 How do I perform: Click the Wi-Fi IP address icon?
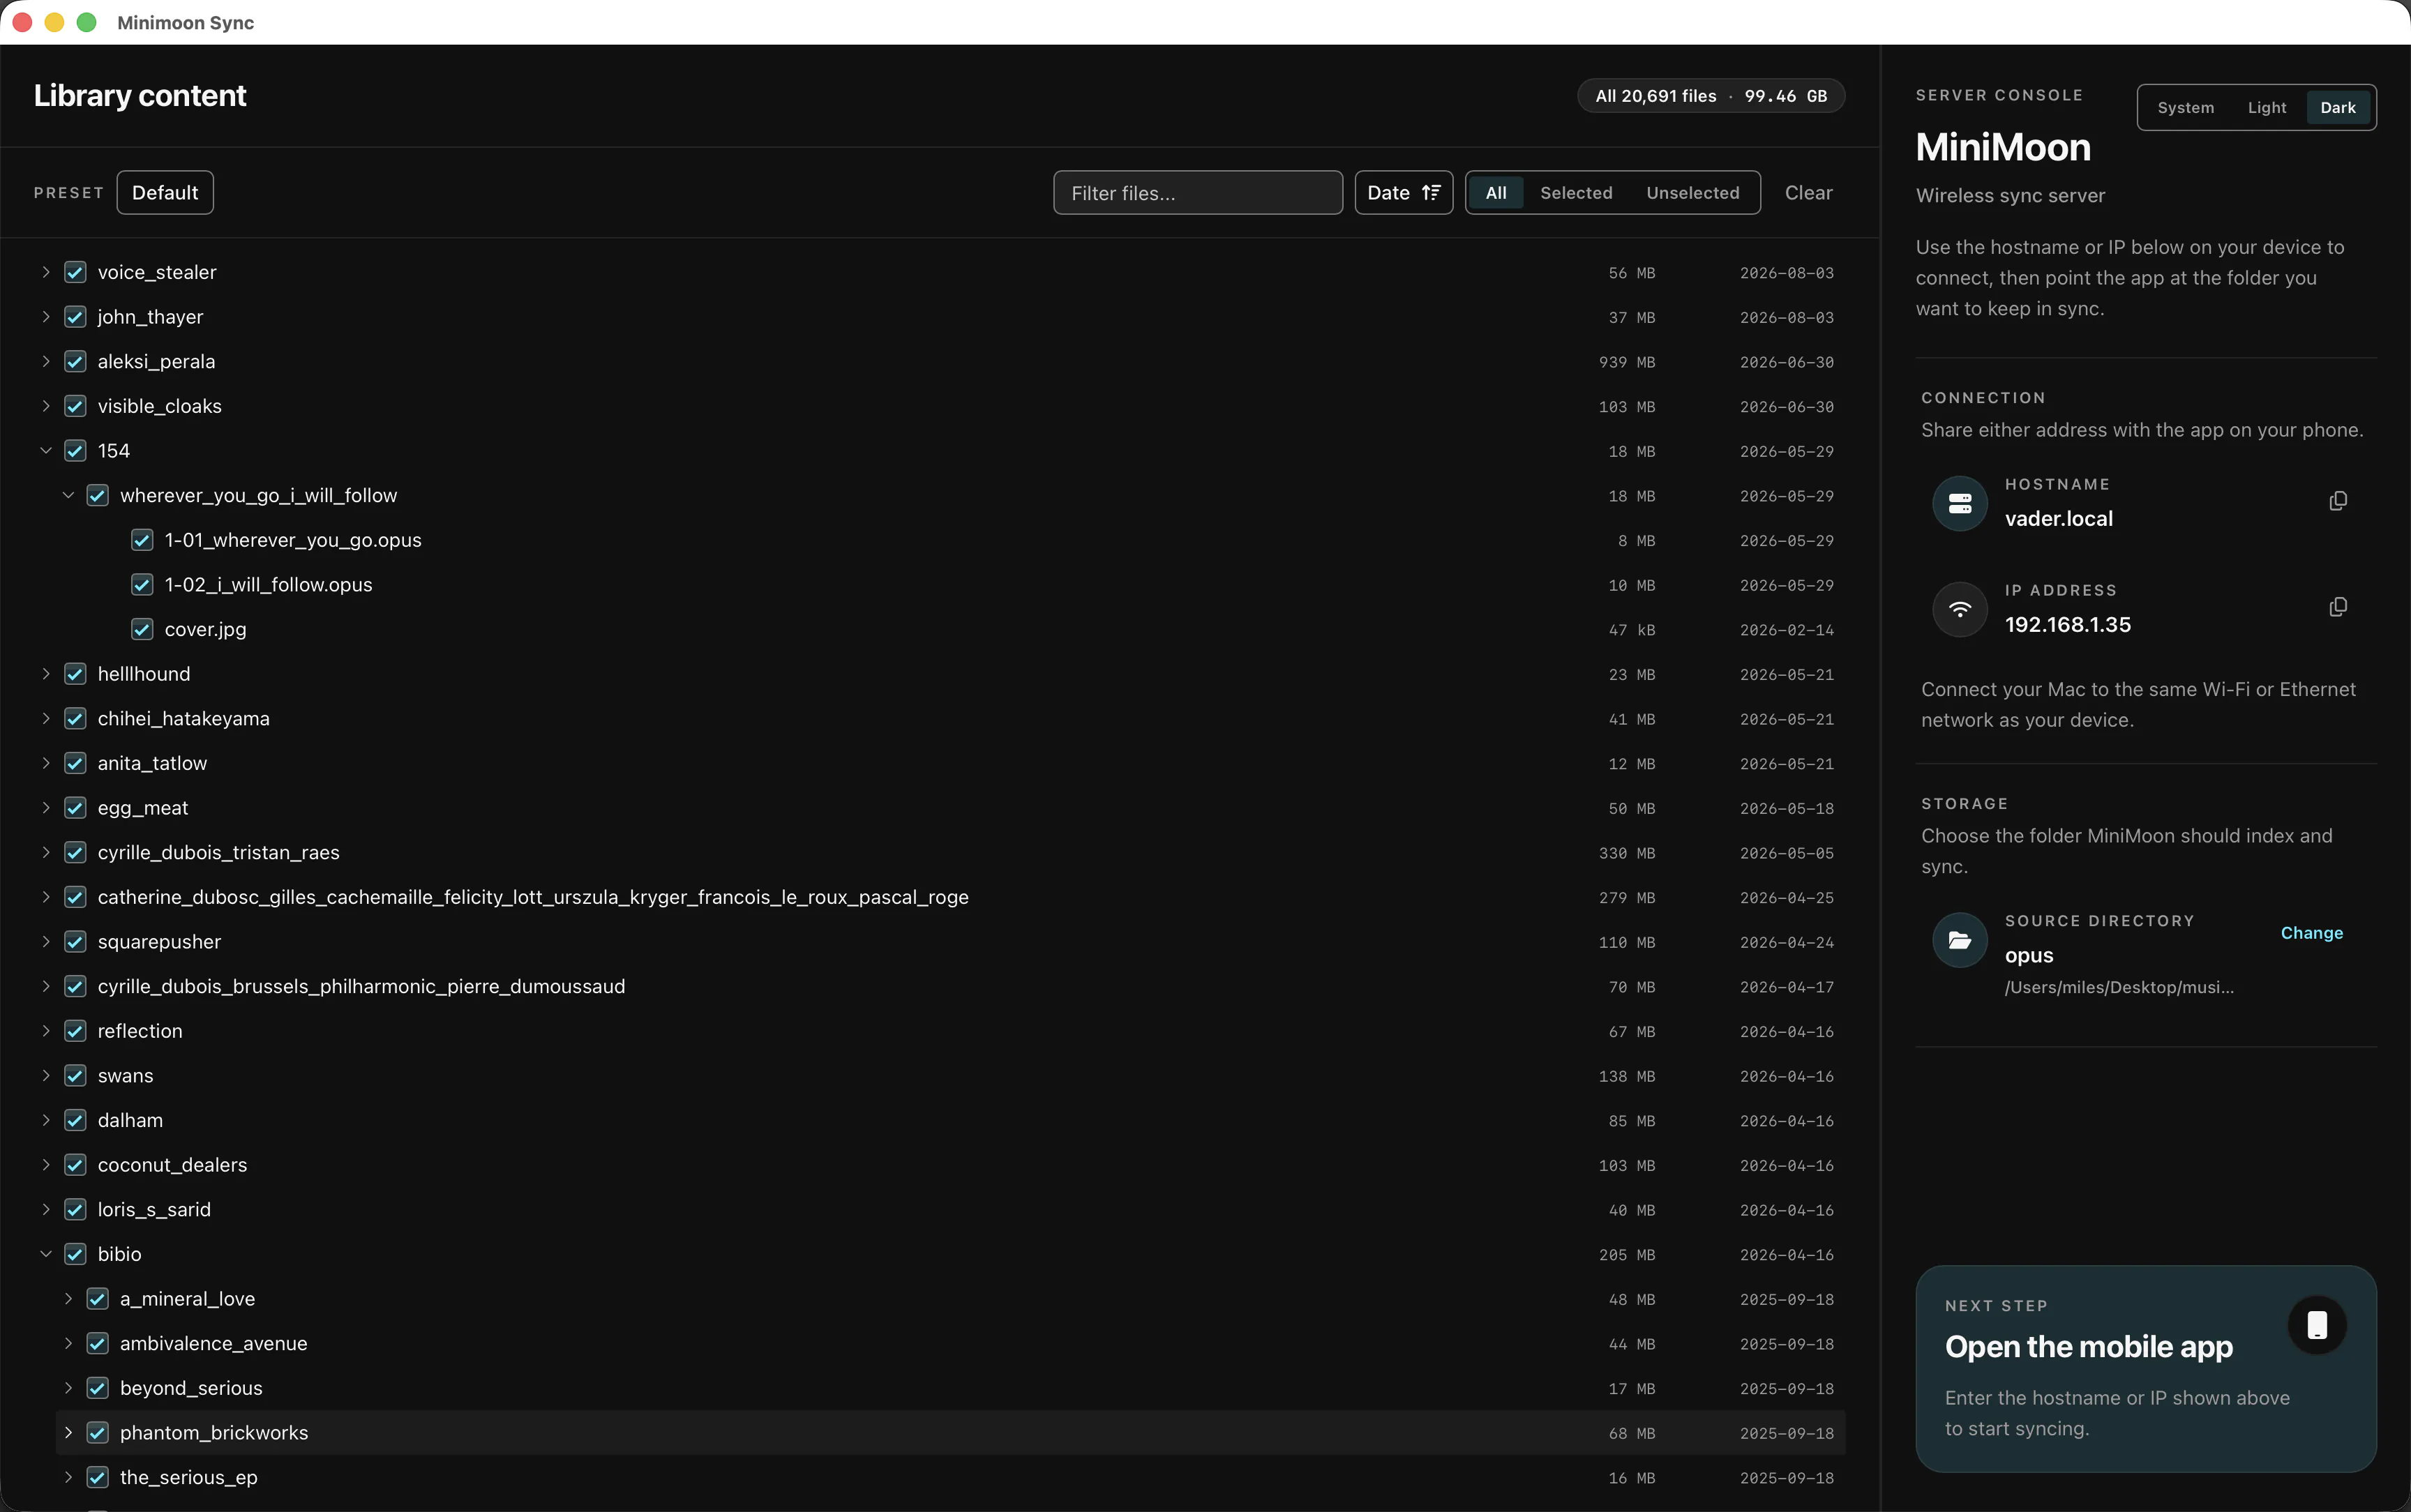(1959, 609)
